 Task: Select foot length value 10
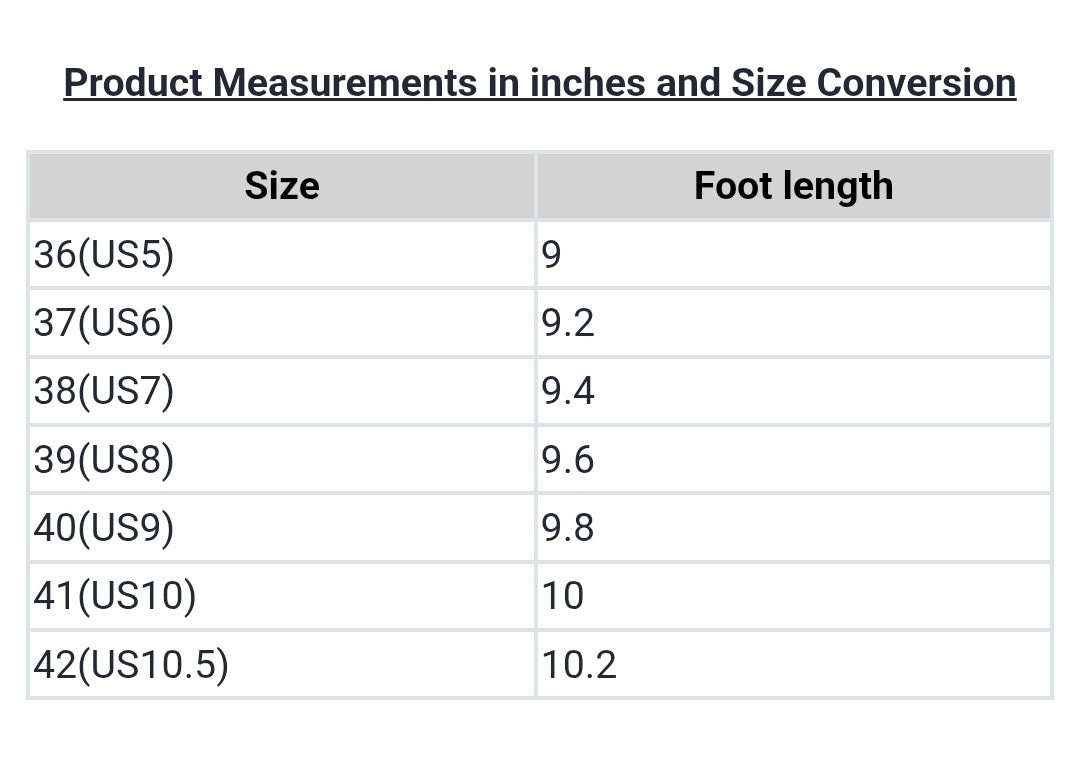click(x=563, y=596)
